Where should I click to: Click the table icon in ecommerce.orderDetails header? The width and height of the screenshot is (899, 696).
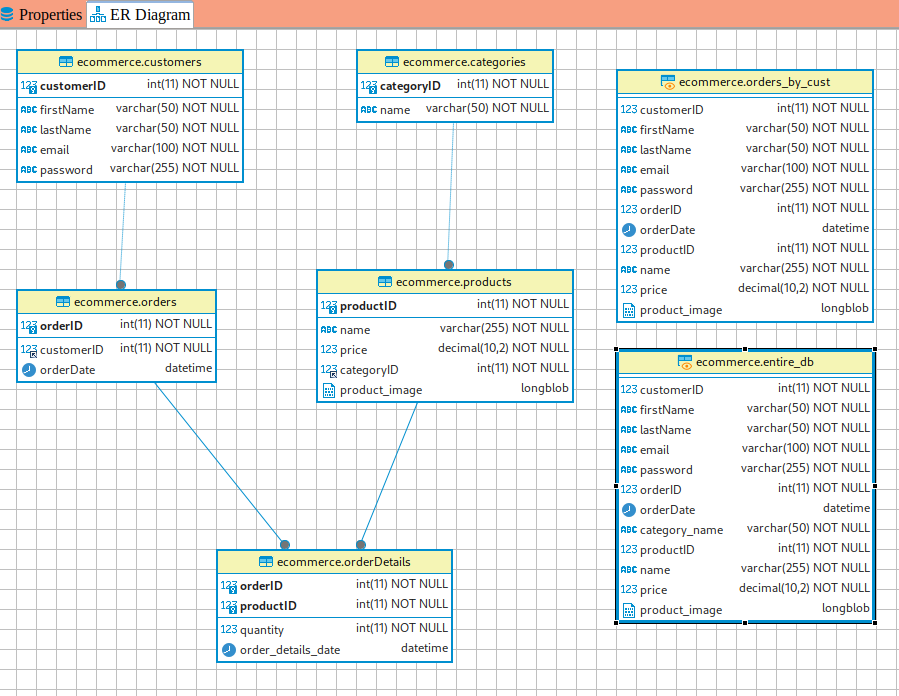tap(266, 562)
